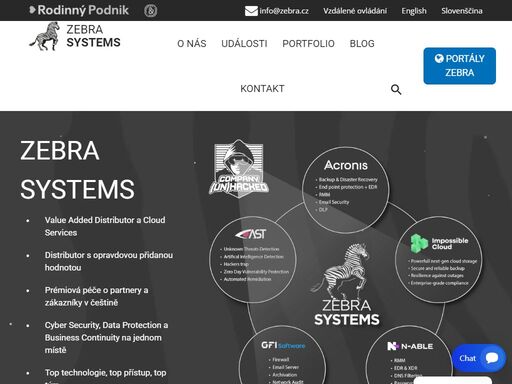The height and width of the screenshot is (384, 512).
Task: Click the envelope email icon
Action: pos(251,11)
